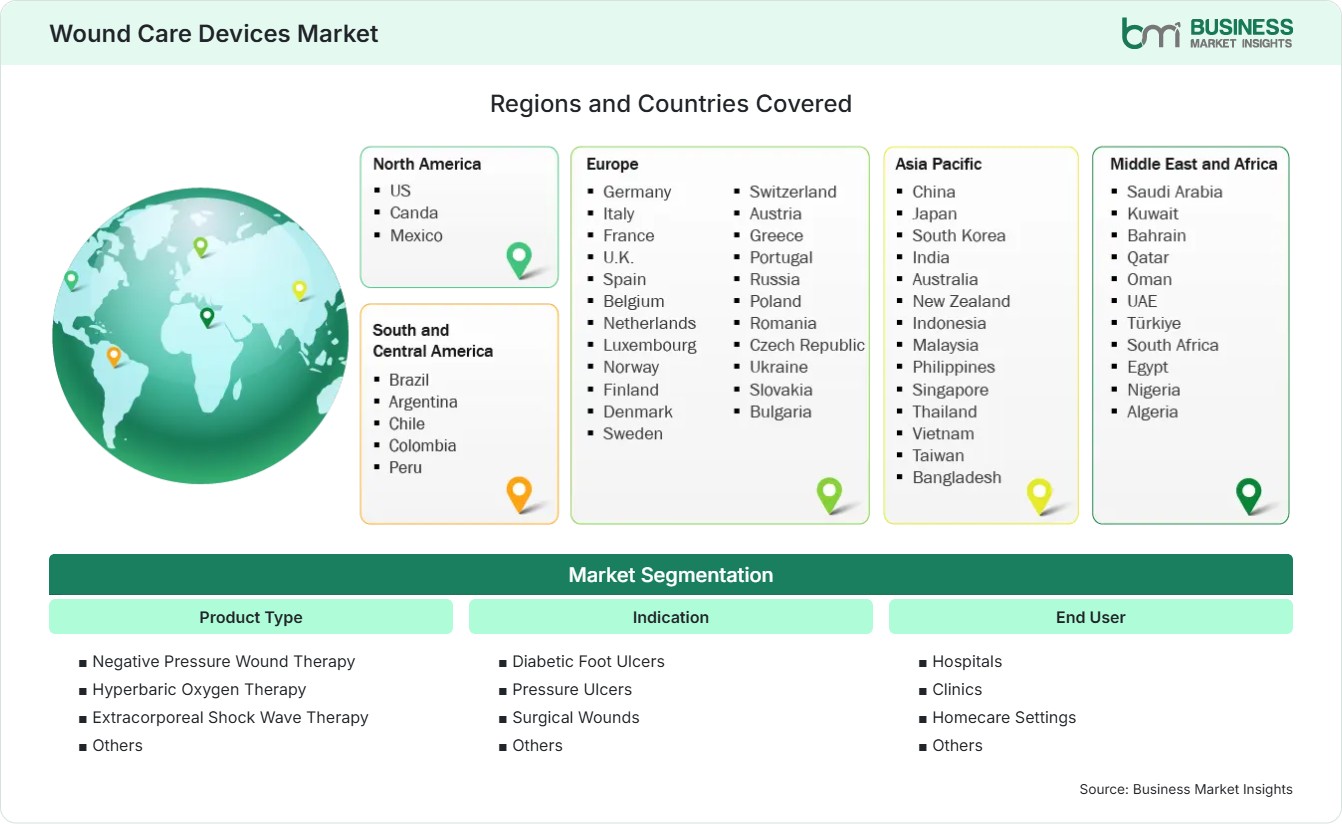Click 'South Africa' in Middle East list
The image size is (1342, 824).
pyautogui.click(x=1173, y=346)
